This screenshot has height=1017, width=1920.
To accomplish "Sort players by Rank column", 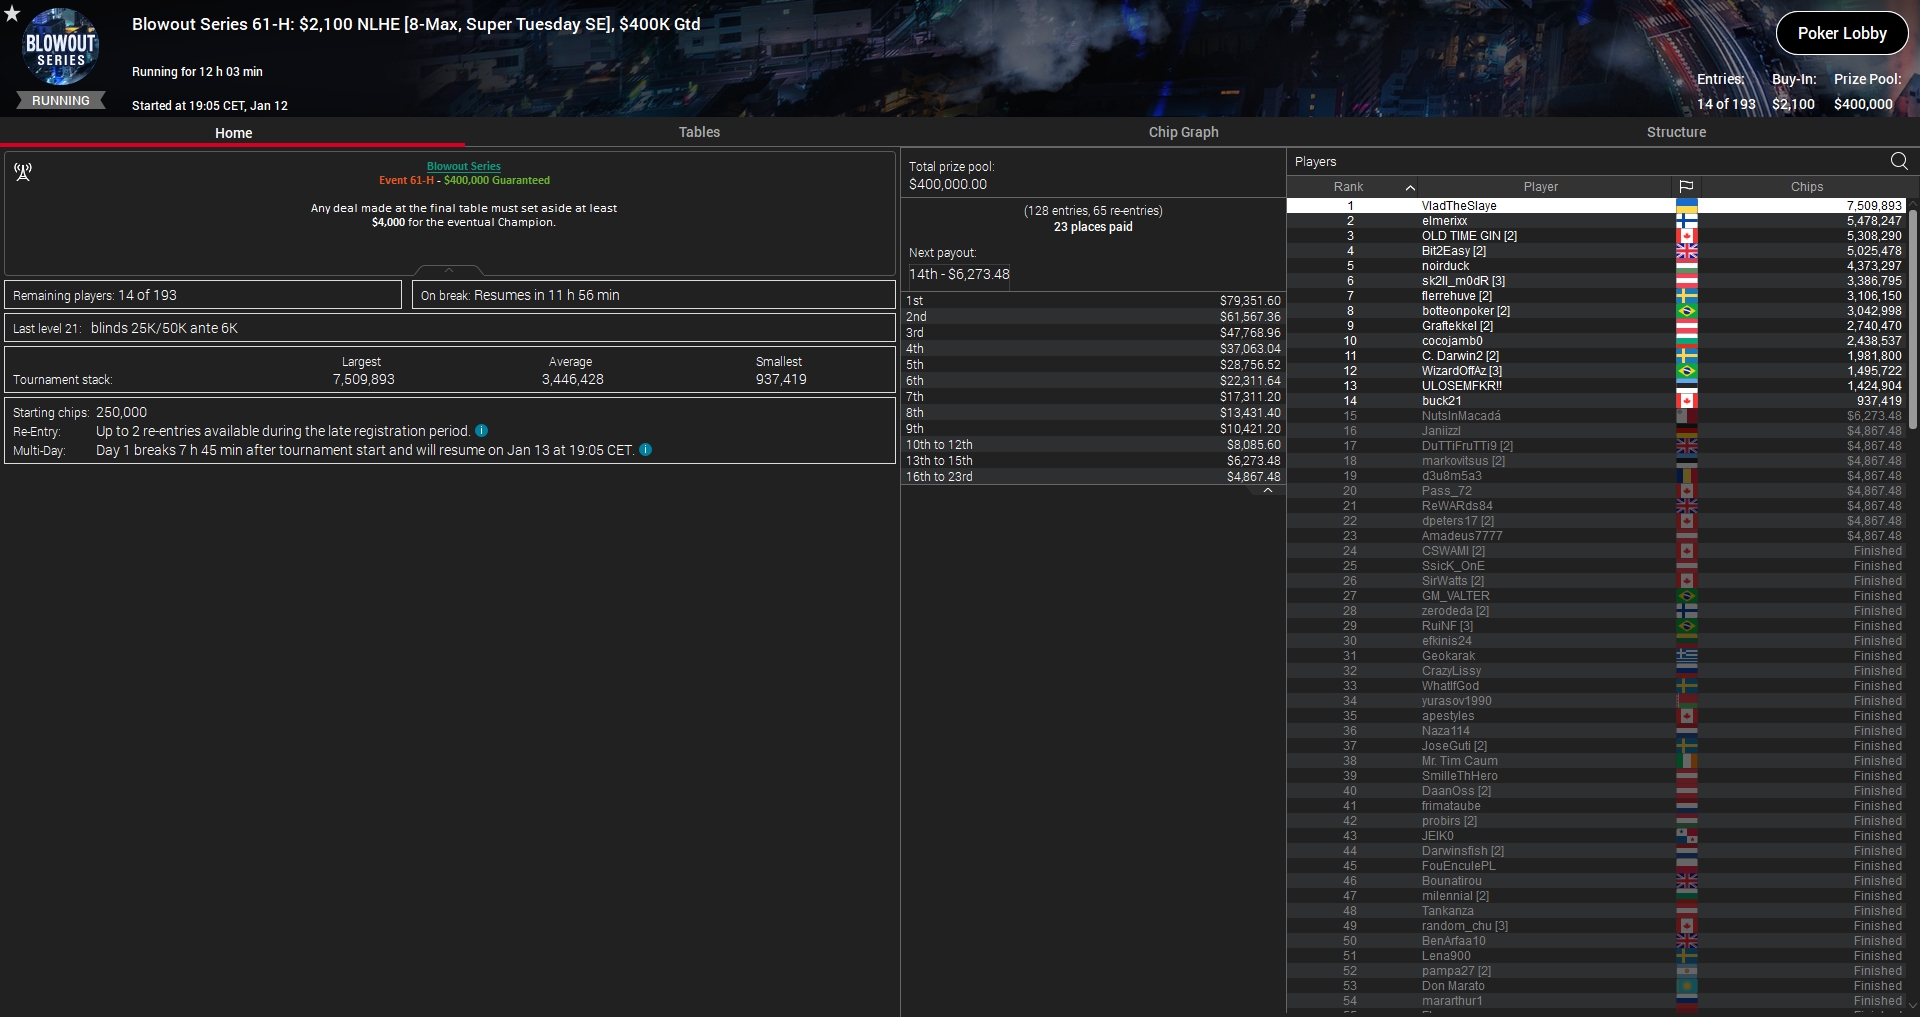I will pyautogui.click(x=1350, y=187).
